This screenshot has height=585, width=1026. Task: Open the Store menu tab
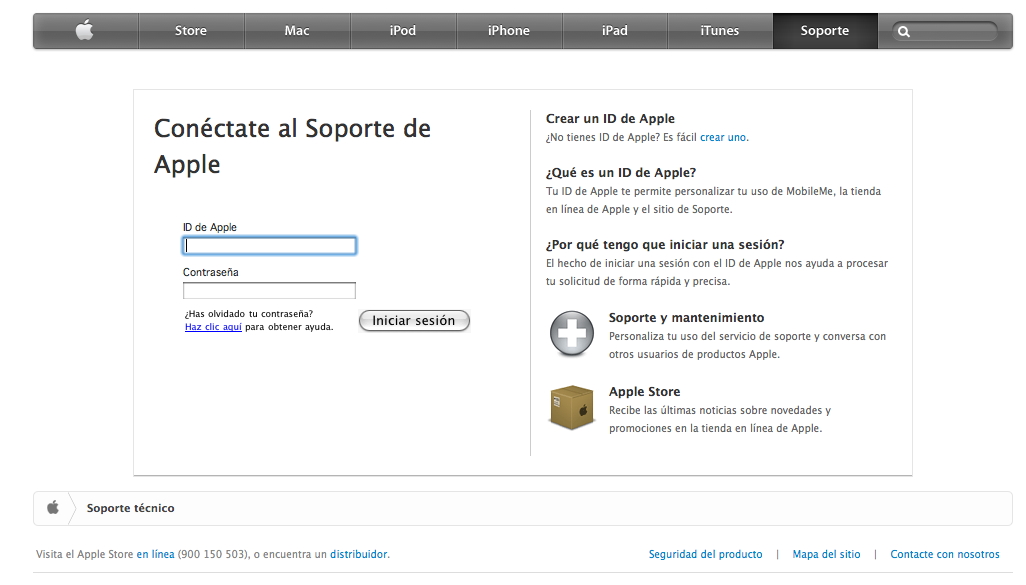(191, 31)
